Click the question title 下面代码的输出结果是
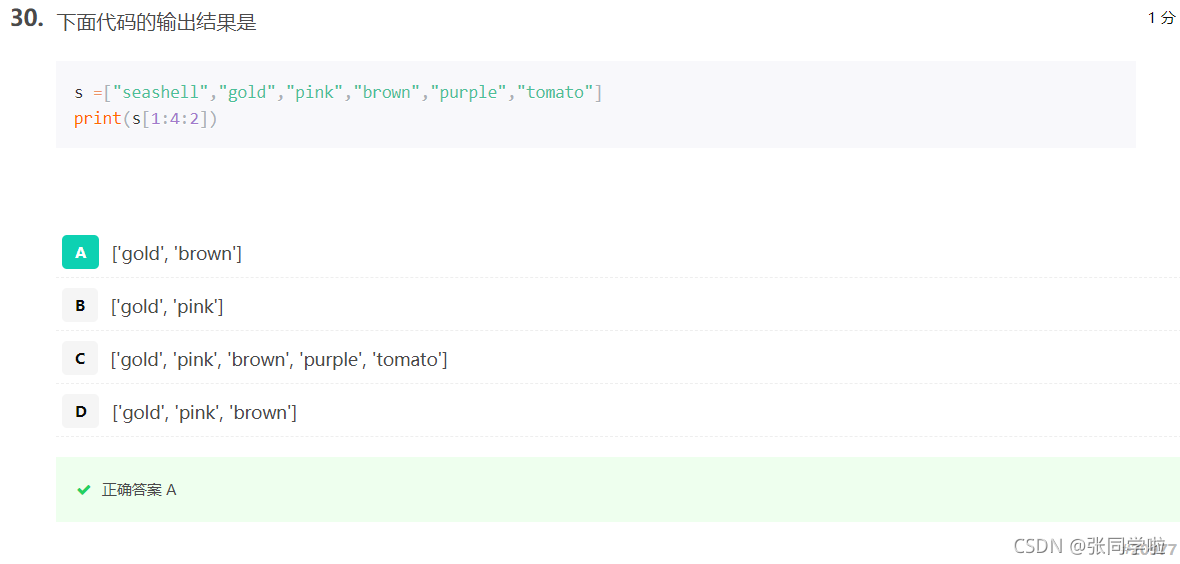Screen dimensions: 1180x564 [157, 23]
